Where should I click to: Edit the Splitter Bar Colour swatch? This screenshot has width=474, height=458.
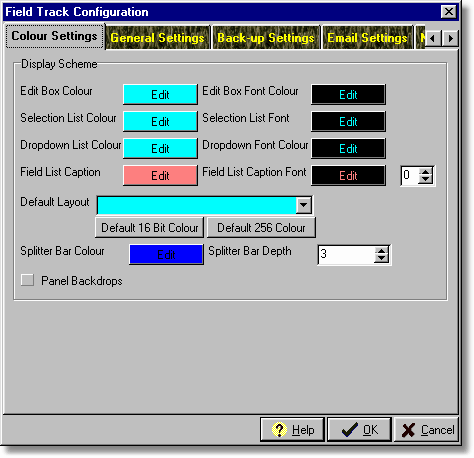(166, 255)
